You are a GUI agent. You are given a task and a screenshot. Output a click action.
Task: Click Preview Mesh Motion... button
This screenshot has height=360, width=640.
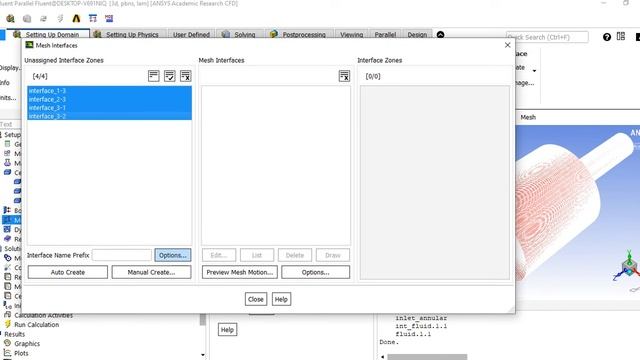[240, 272]
